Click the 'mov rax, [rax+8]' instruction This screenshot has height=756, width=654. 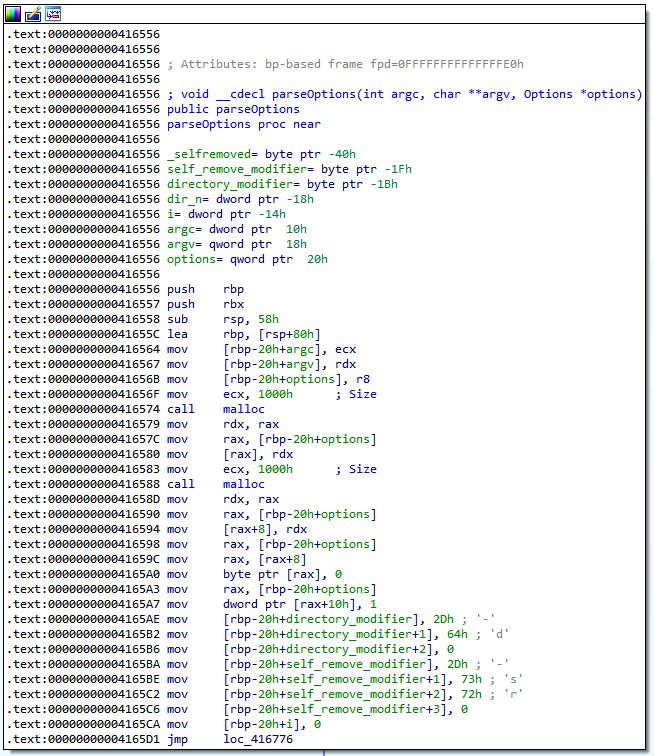pyautogui.click(x=237, y=559)
